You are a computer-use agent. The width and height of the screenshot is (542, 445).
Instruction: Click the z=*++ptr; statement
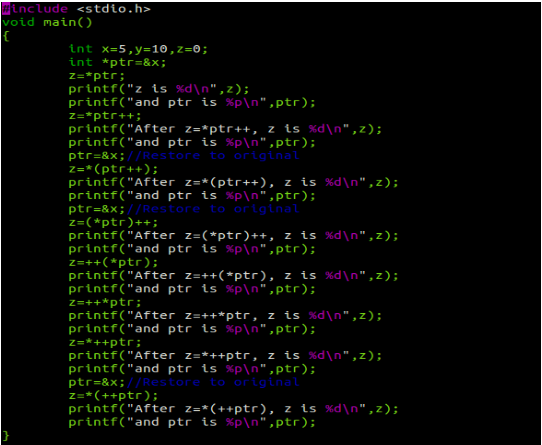click(105, 343)
